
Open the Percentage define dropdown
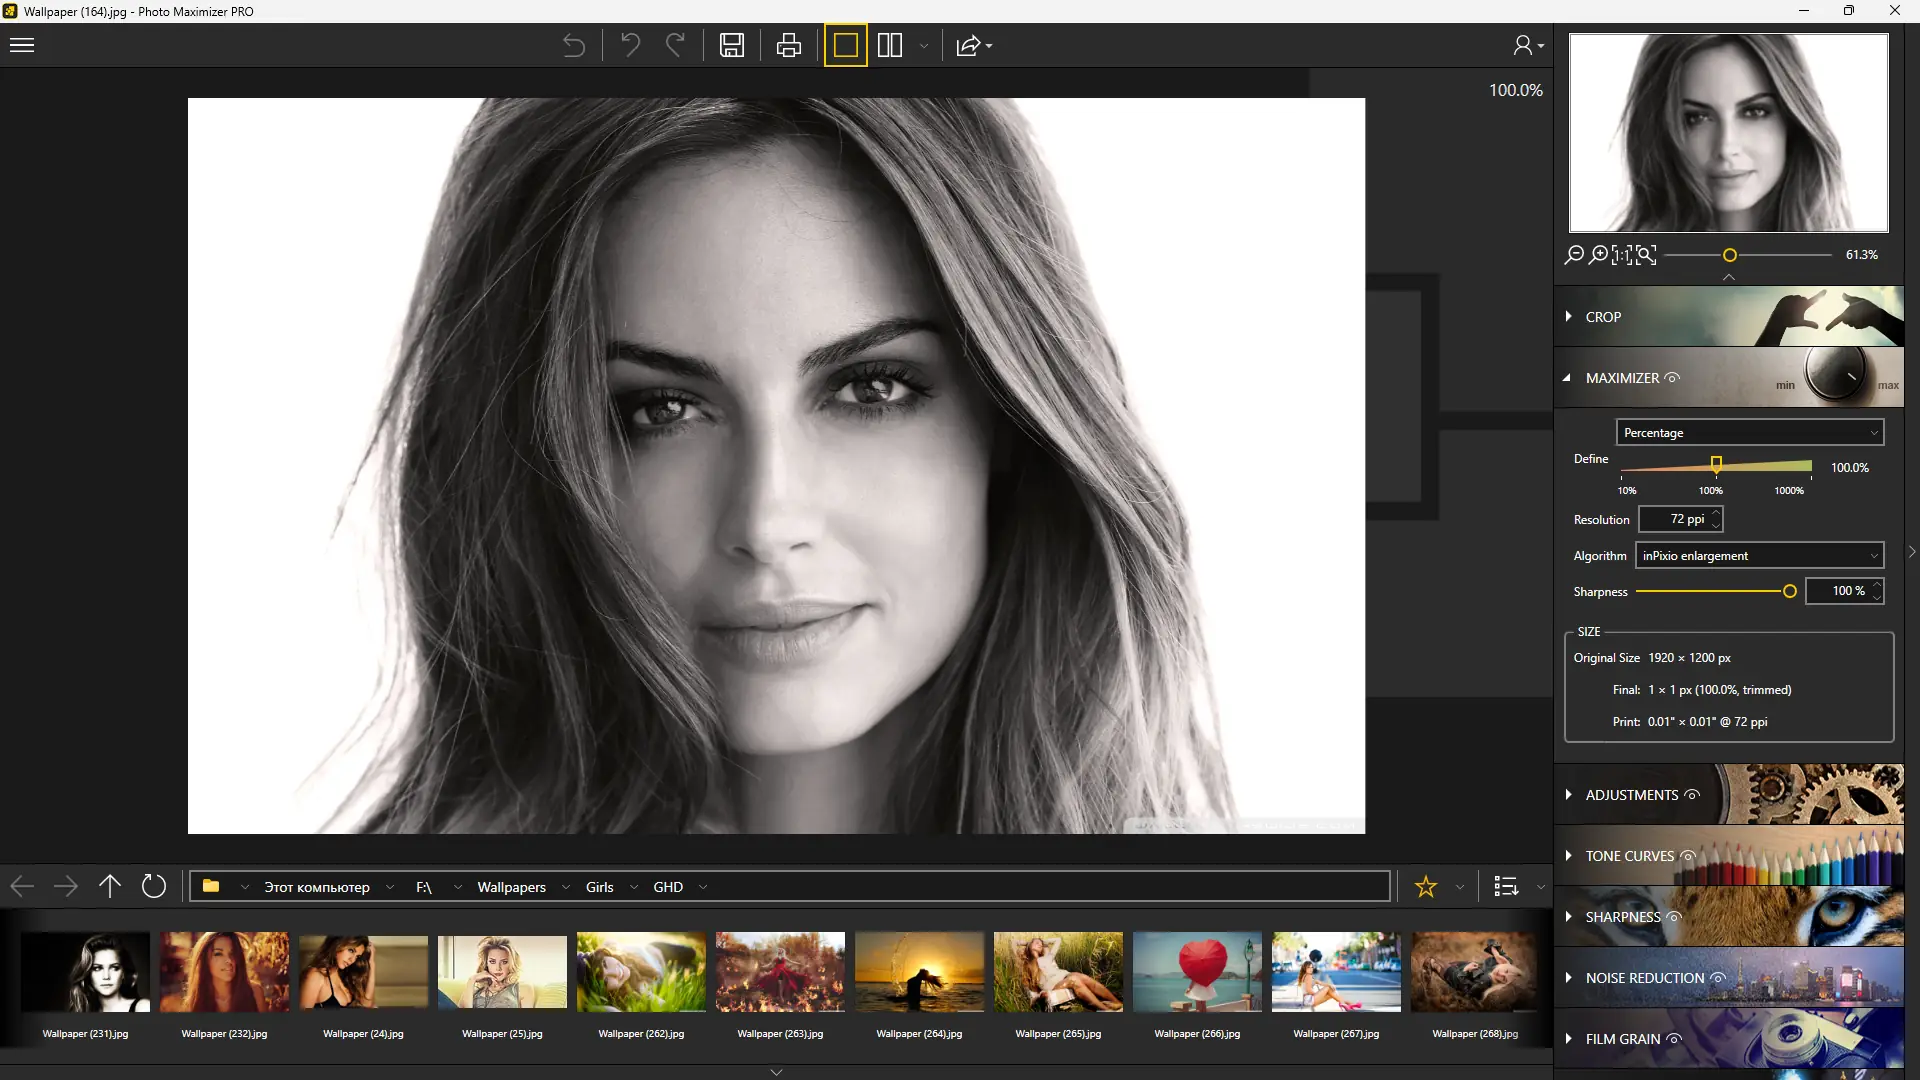point(1749,432)
